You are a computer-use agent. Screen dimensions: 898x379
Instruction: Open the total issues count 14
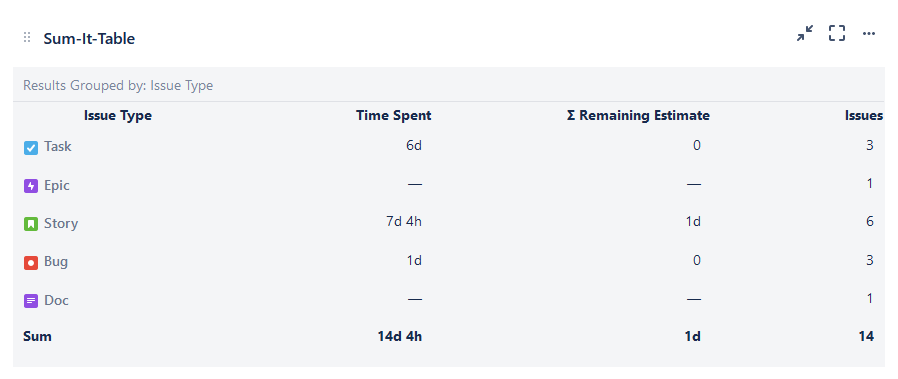(x=867, y=337)
